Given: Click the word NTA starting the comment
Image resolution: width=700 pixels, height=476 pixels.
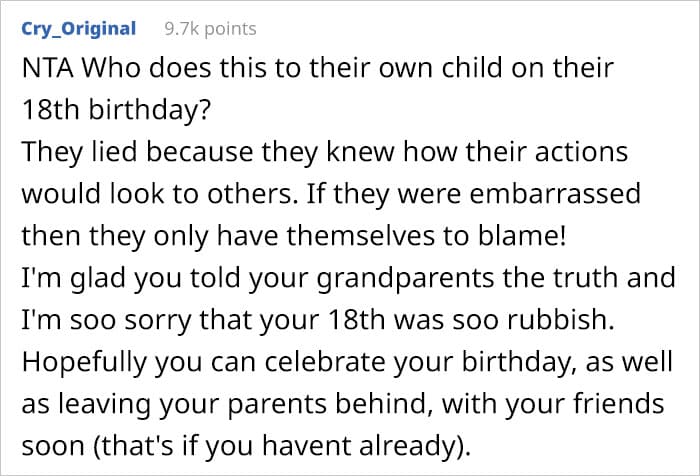Looking at the screenshot, I should click(x=47, y=68).
